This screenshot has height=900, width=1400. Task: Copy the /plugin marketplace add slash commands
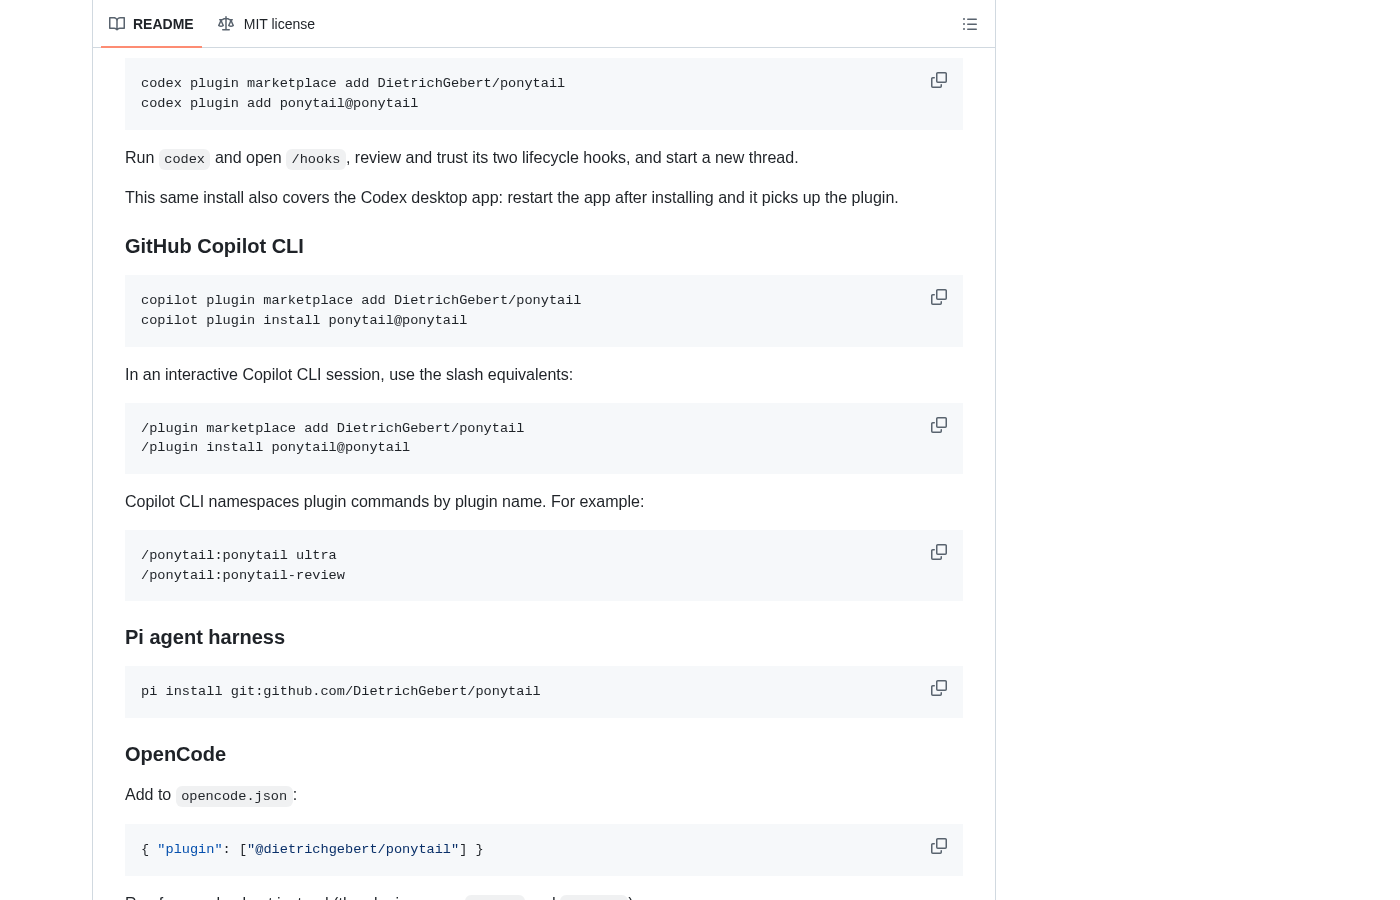click(x=939, y=425)
